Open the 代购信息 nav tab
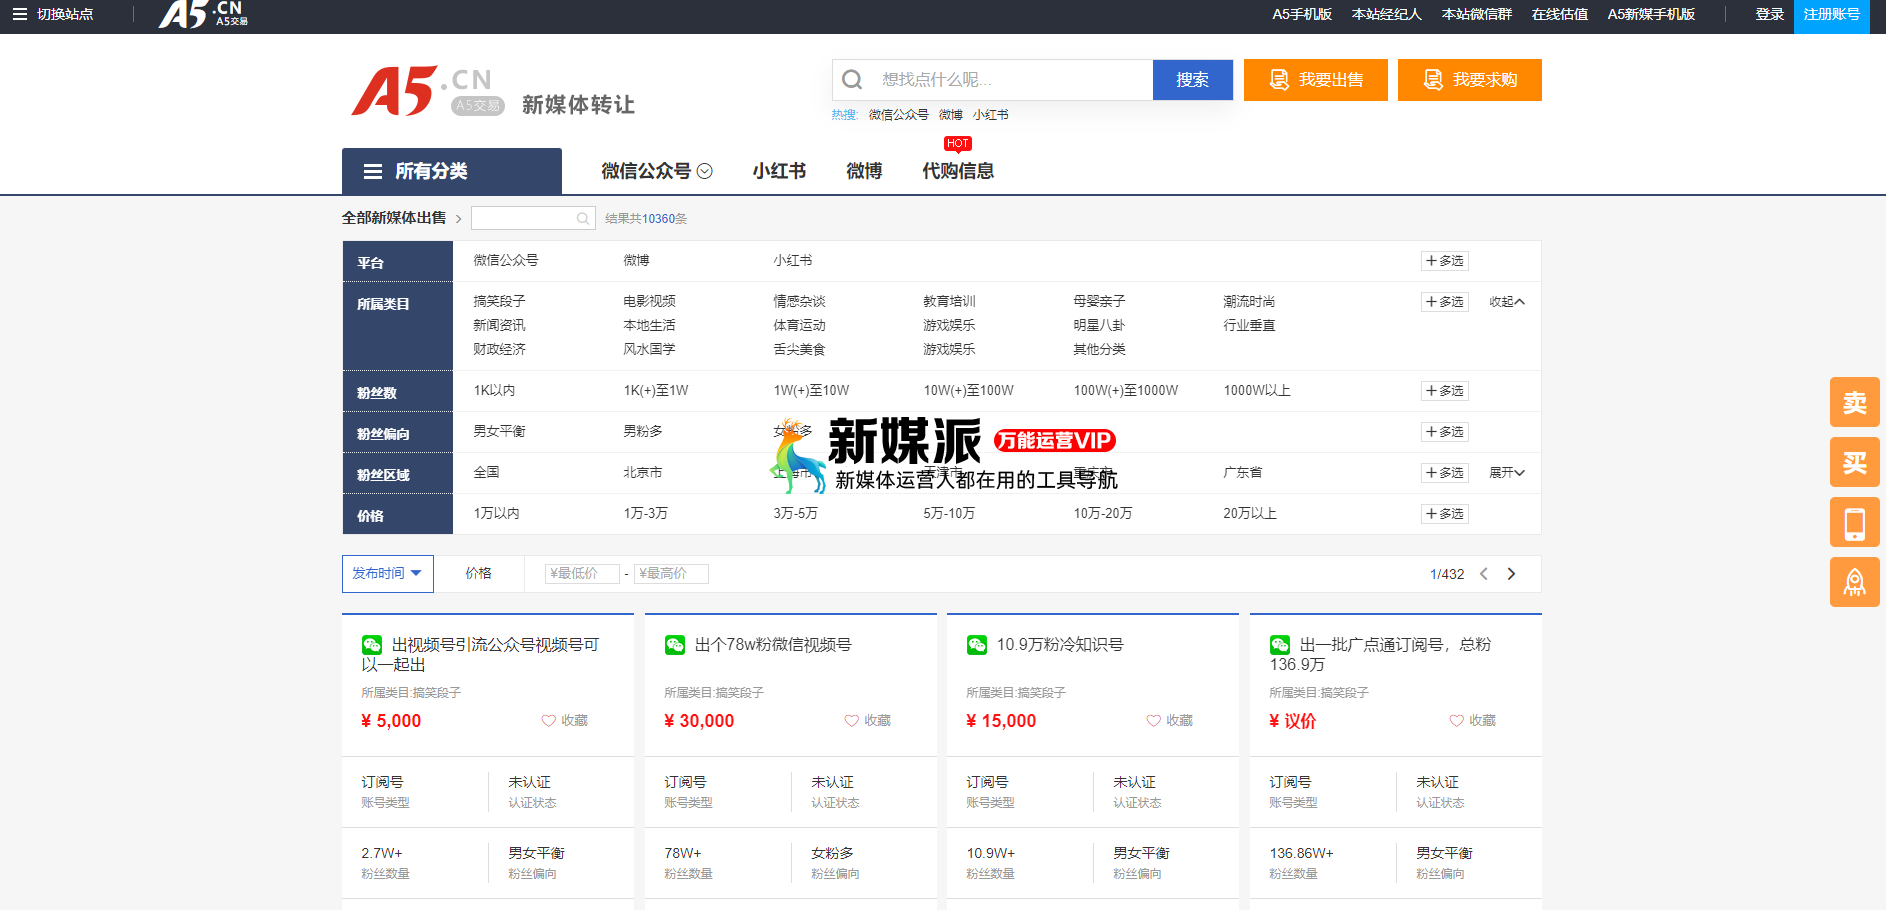Viewport: 1886px width, 910px height. click(x=958, y=171)
